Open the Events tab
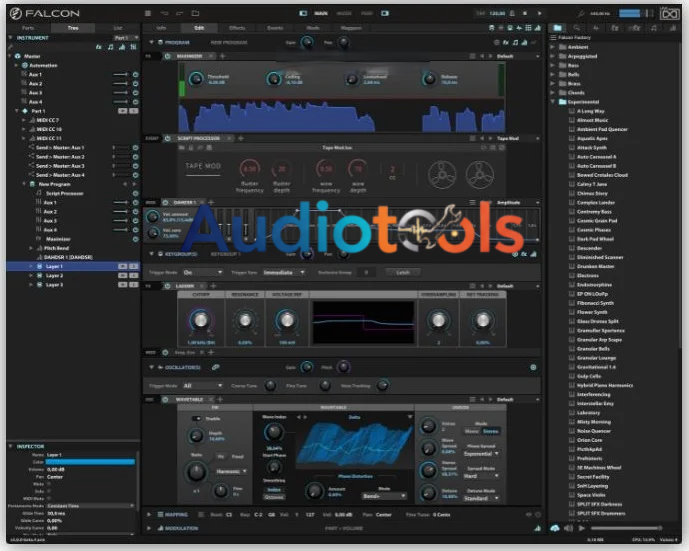Viewport: 689px width, 551px height. (x=275, y=28)
